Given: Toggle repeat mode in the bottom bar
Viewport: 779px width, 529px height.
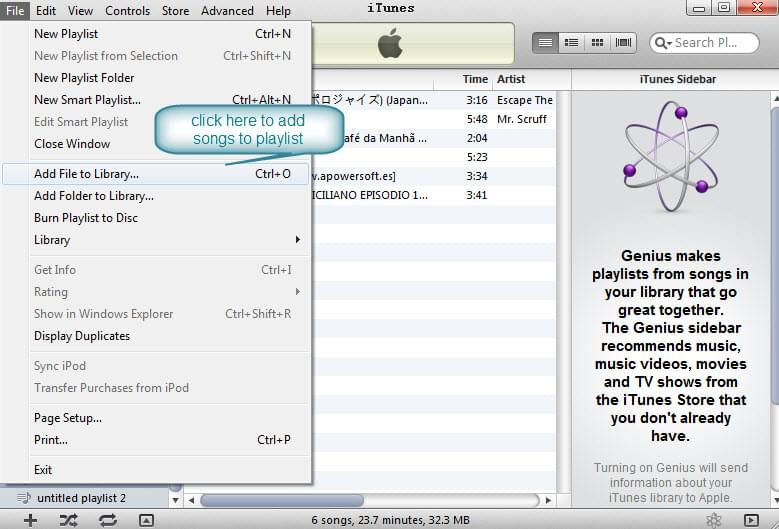Looking at the screenshot, I should coord(108,520).
